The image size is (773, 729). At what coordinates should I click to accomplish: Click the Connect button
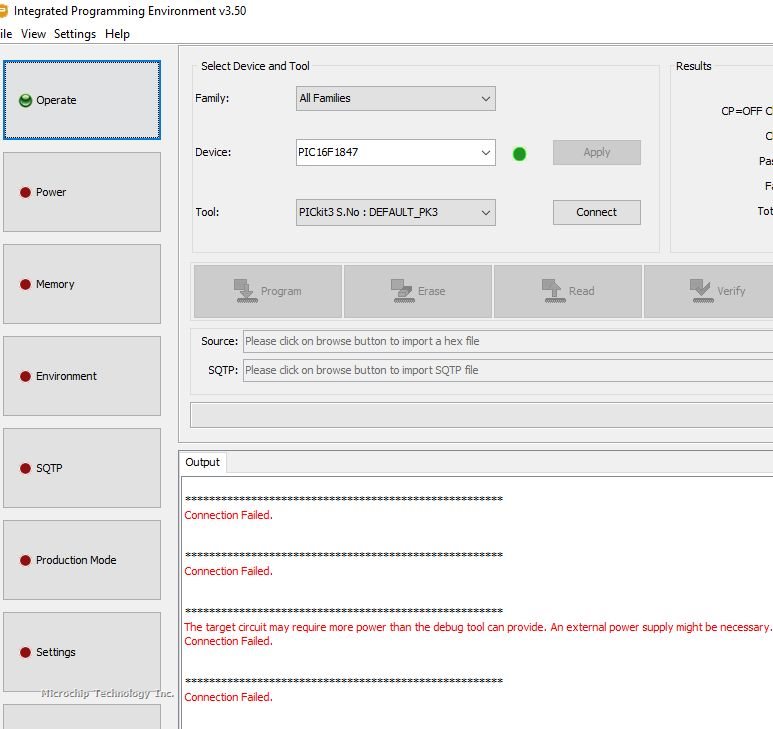[x=596, y=212]
